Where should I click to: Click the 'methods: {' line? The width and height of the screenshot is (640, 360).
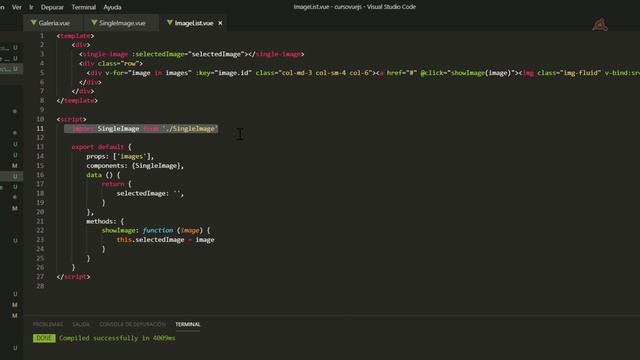105,221
